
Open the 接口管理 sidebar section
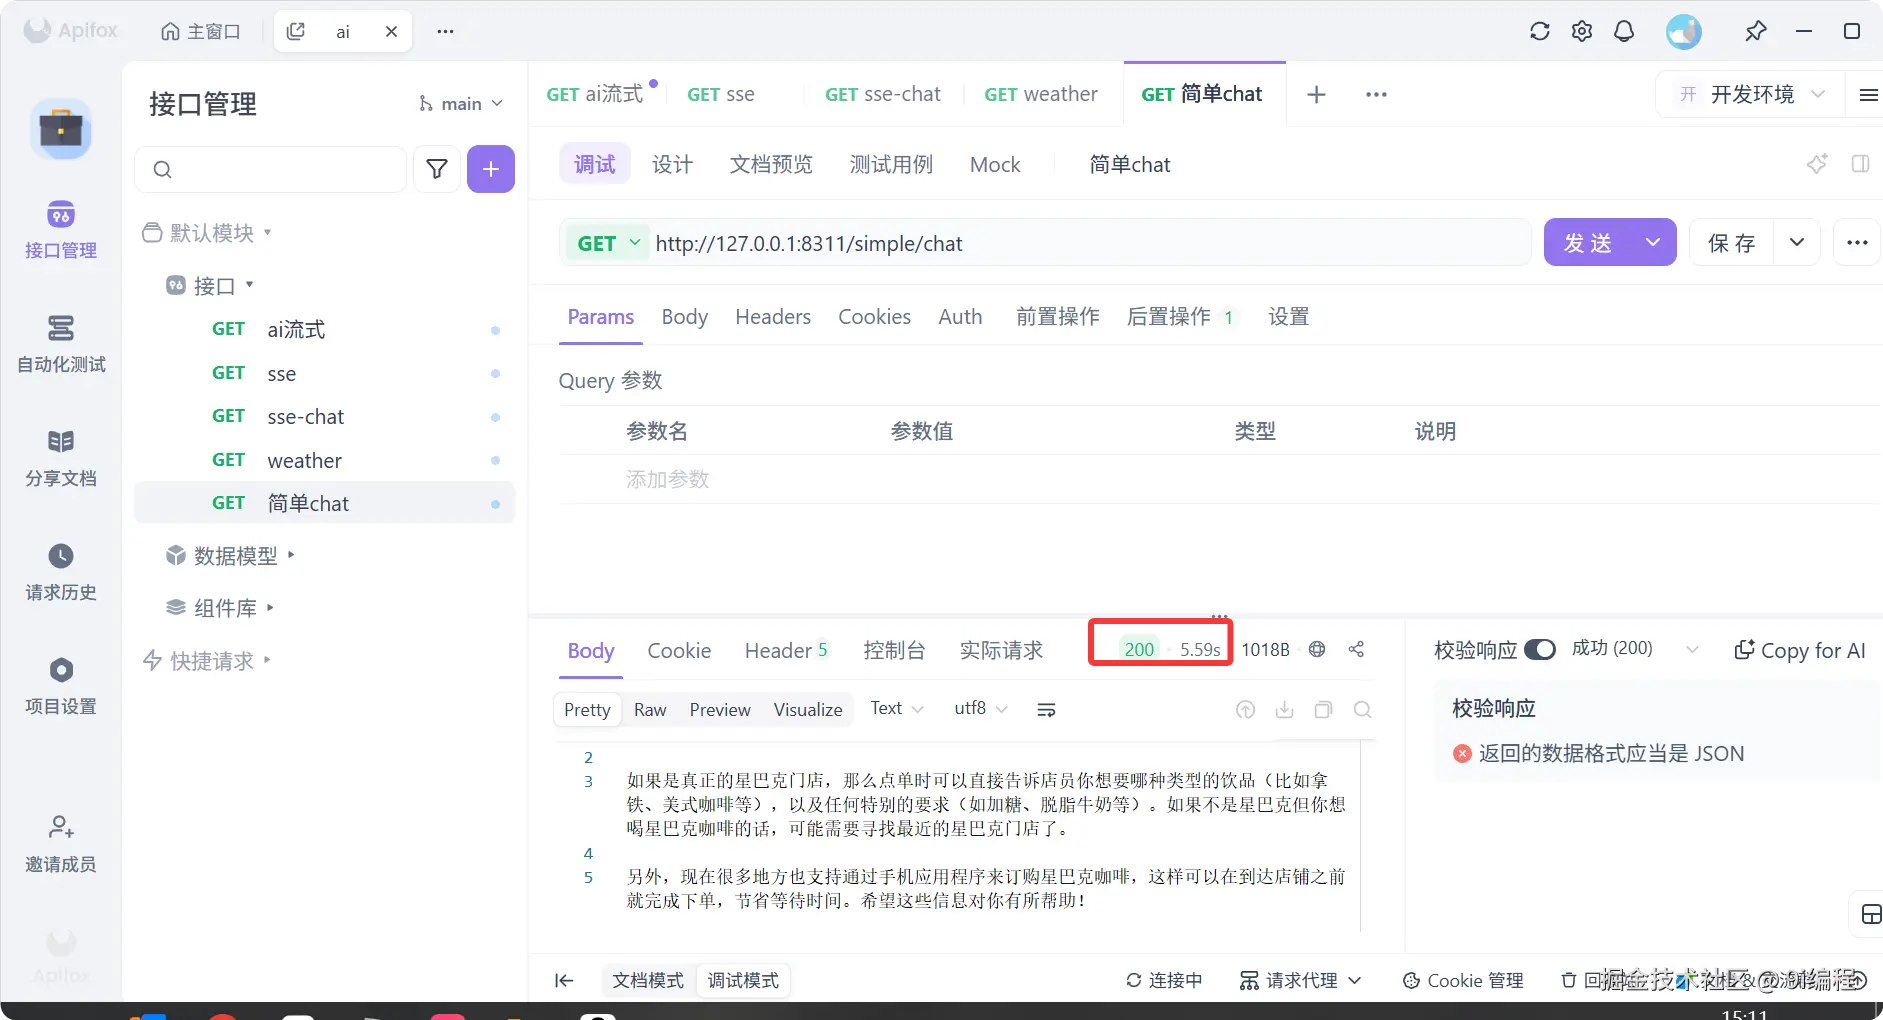(60, 230)
